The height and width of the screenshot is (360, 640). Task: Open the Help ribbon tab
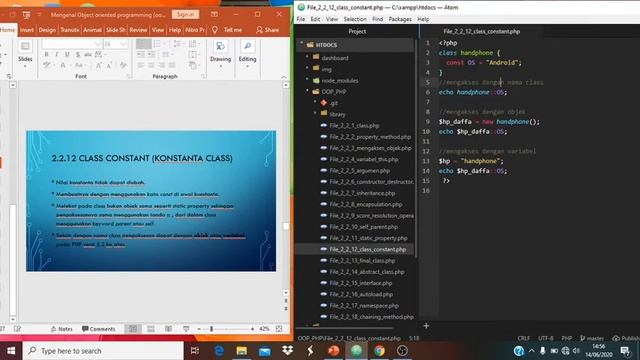point(175,30)
